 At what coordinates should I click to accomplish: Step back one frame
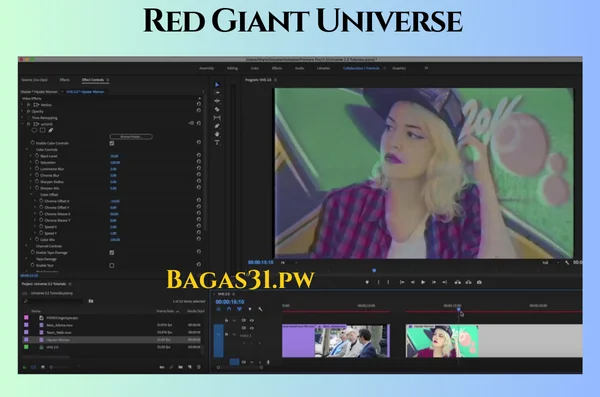tap(413, 282)
